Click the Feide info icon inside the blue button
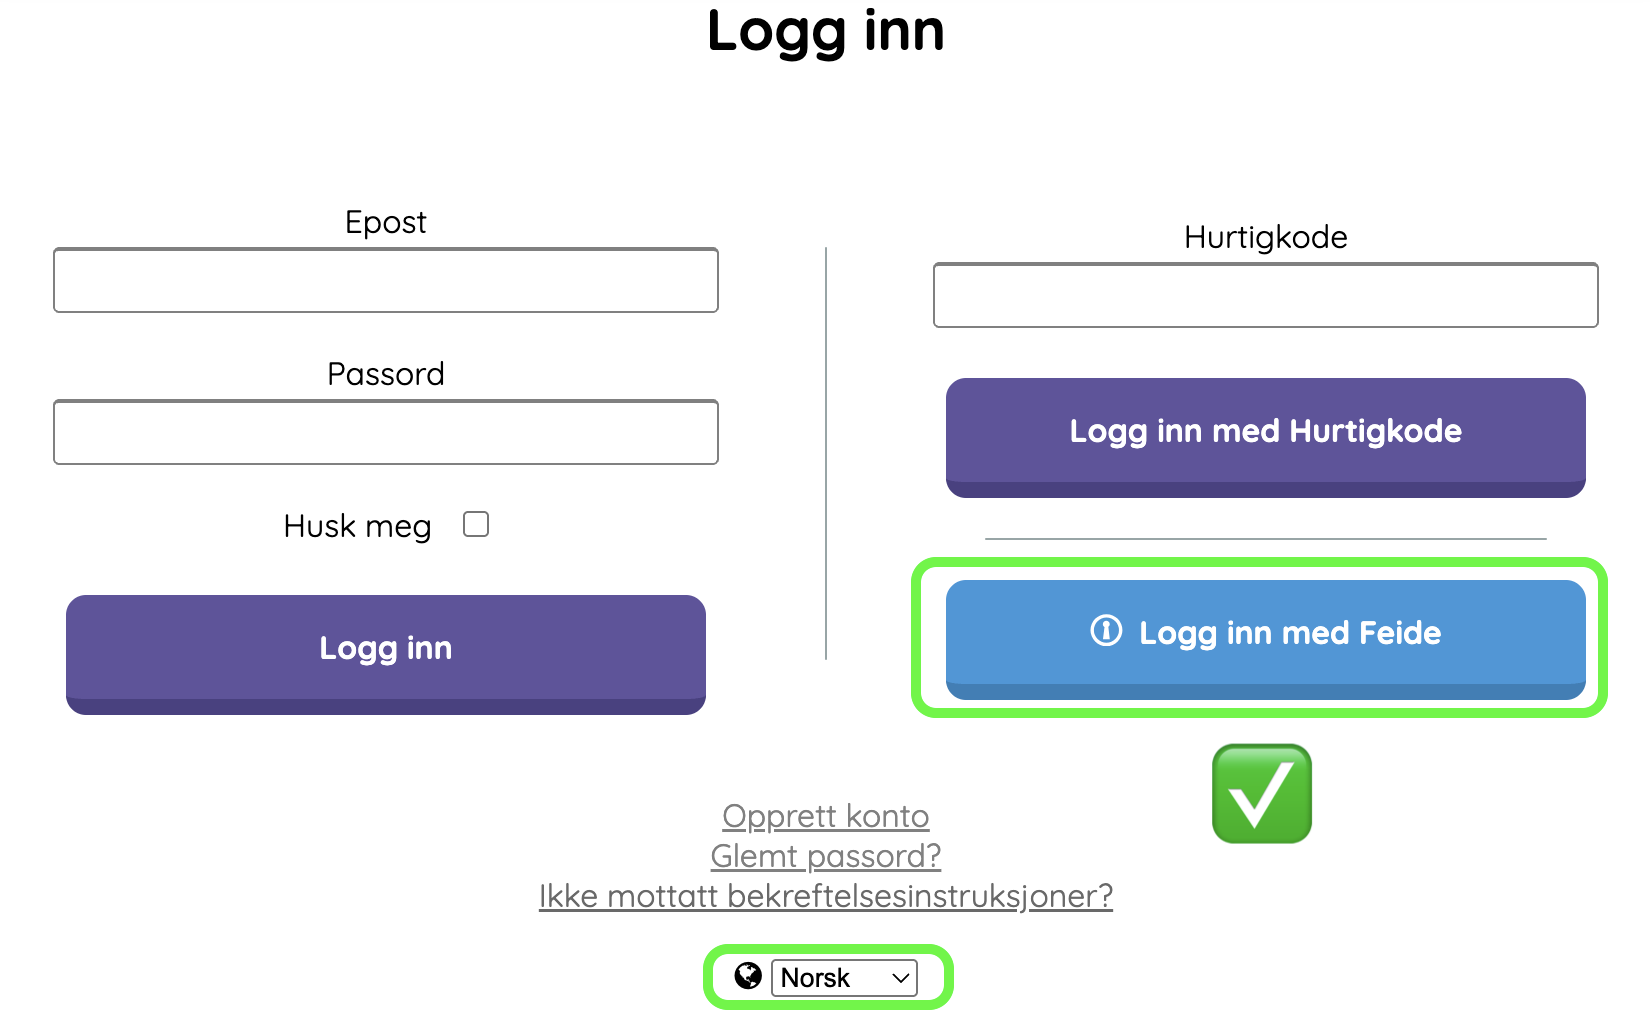Viewport: 1650px width, 1012px height. pyautogui.click(x=1106, y=631)
